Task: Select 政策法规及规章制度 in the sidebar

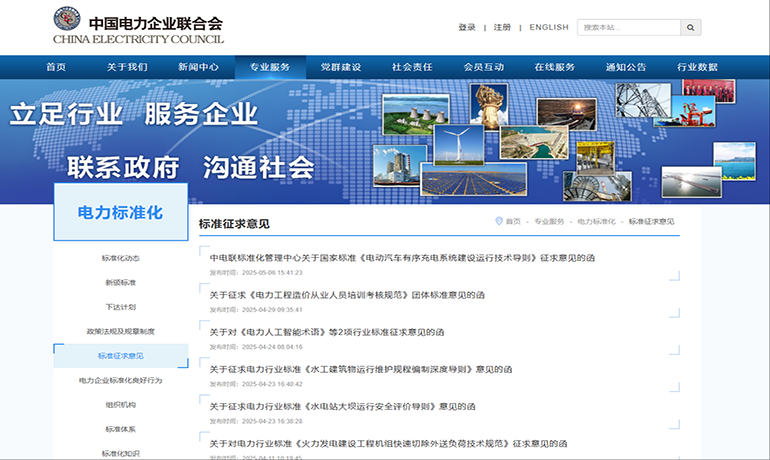Action: [x=121, y=331]
